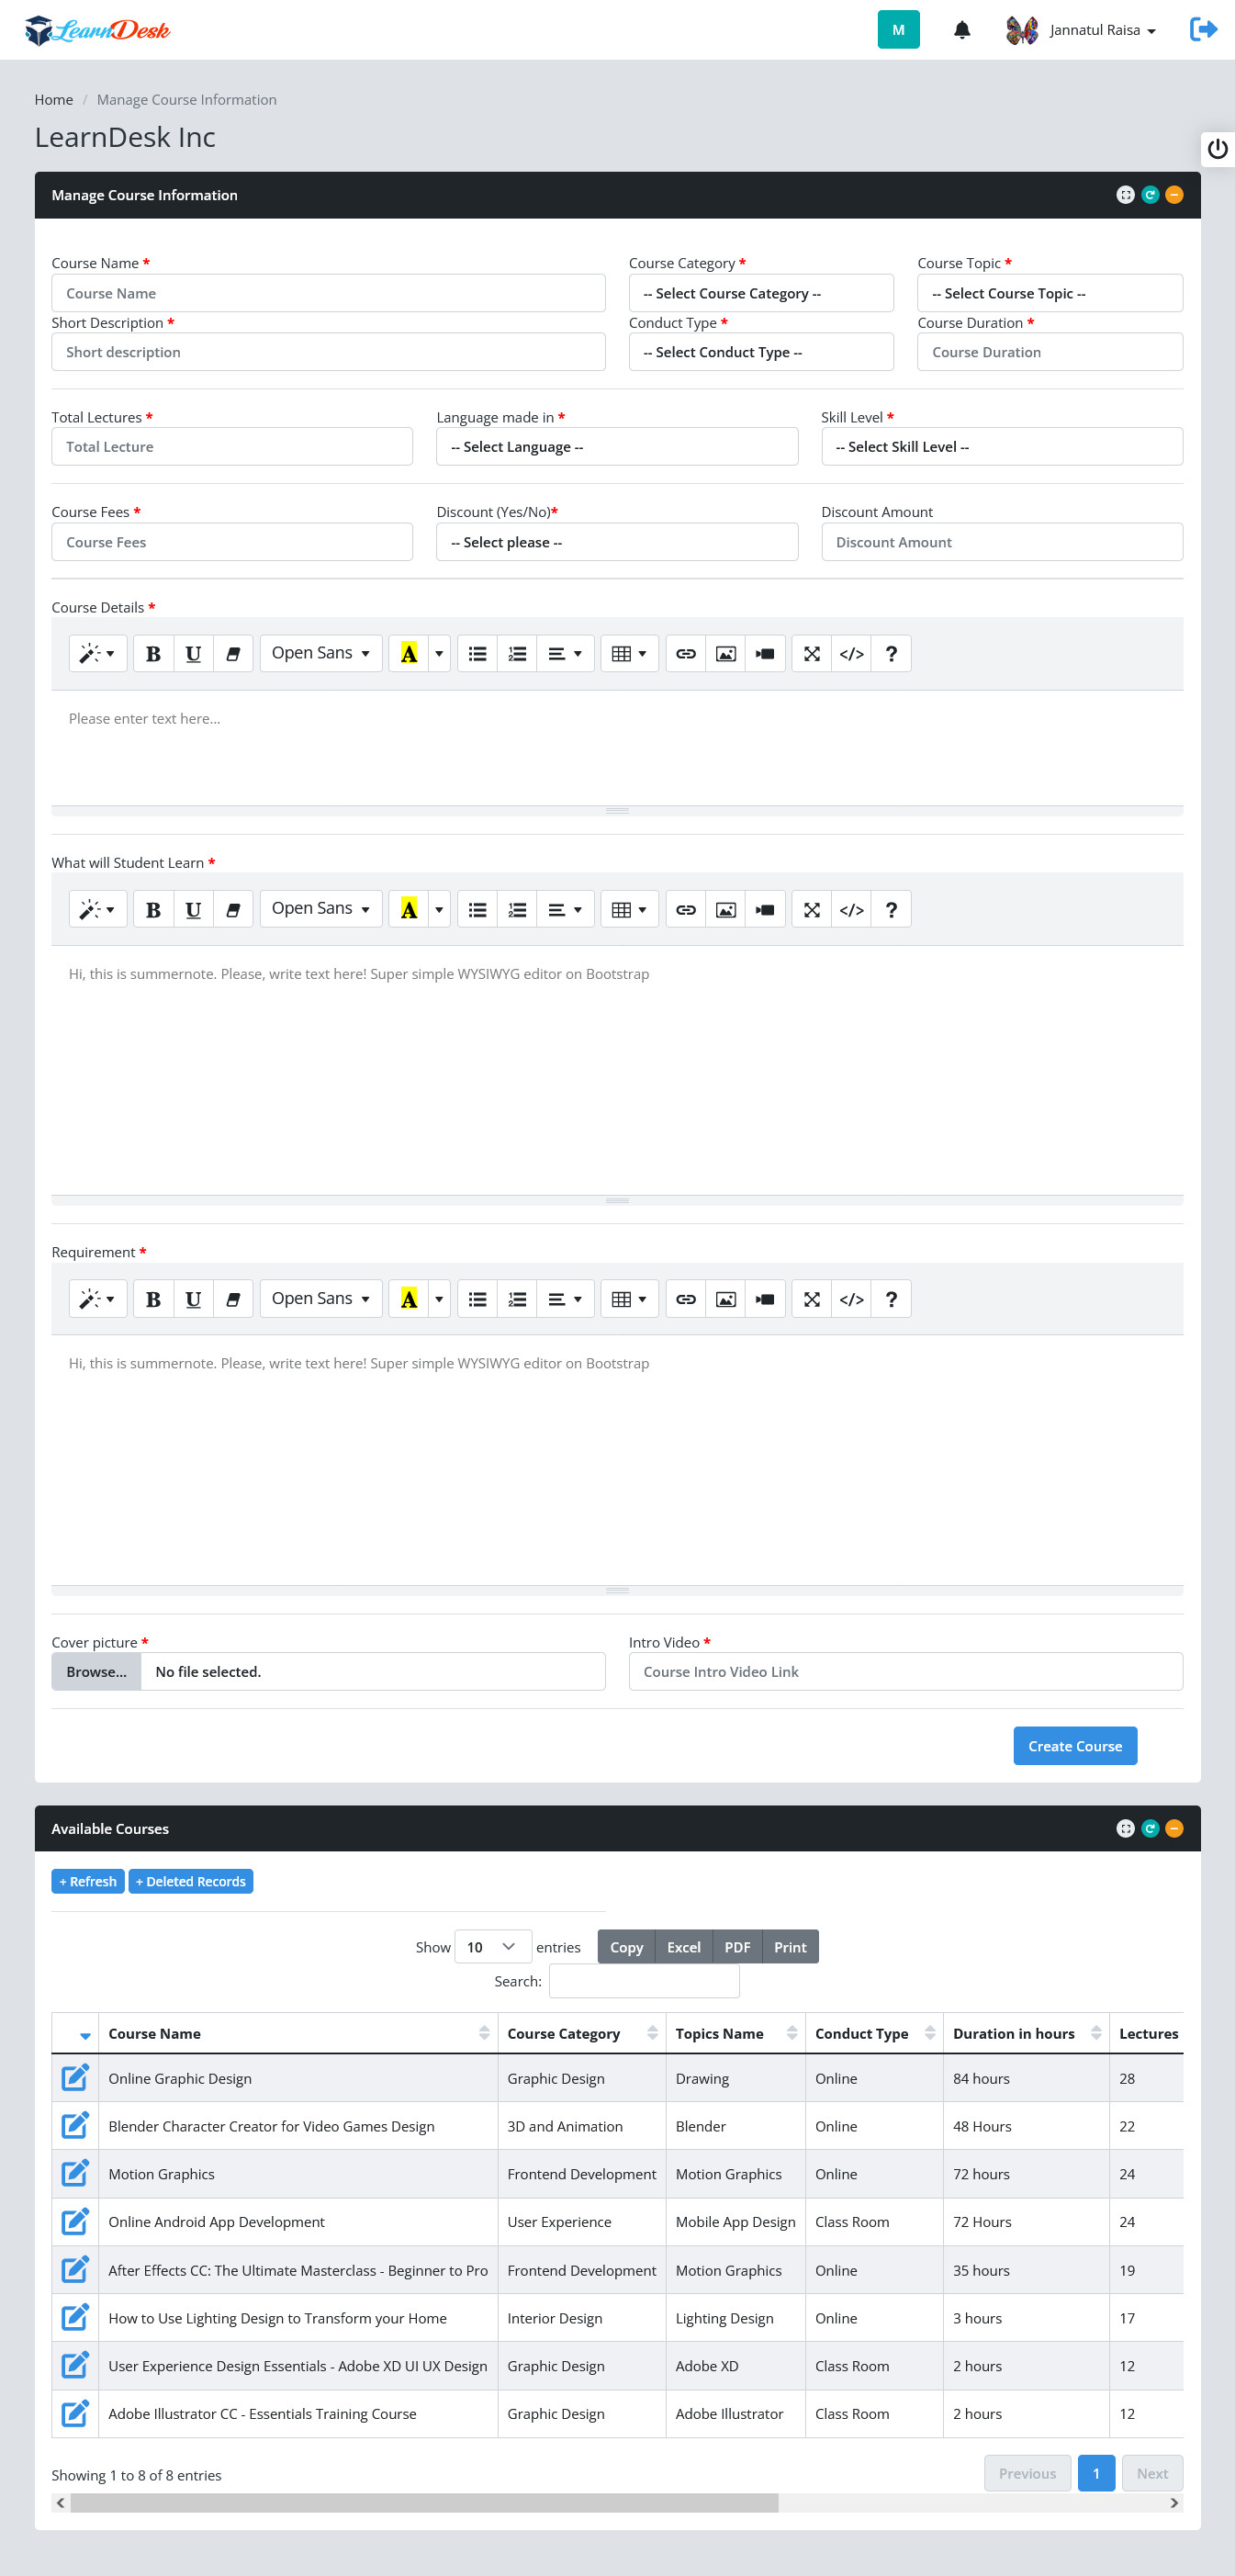The width and height of the screenshot is (1235, 2576).
Task: Go to the Home breadcrumb link
Action: point(54,100)
